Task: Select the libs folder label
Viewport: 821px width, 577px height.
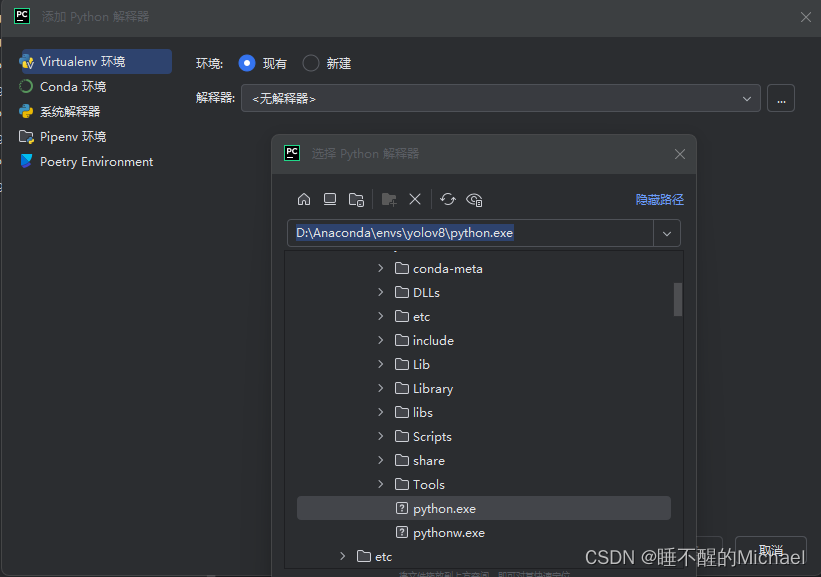Action: (423, 413)
